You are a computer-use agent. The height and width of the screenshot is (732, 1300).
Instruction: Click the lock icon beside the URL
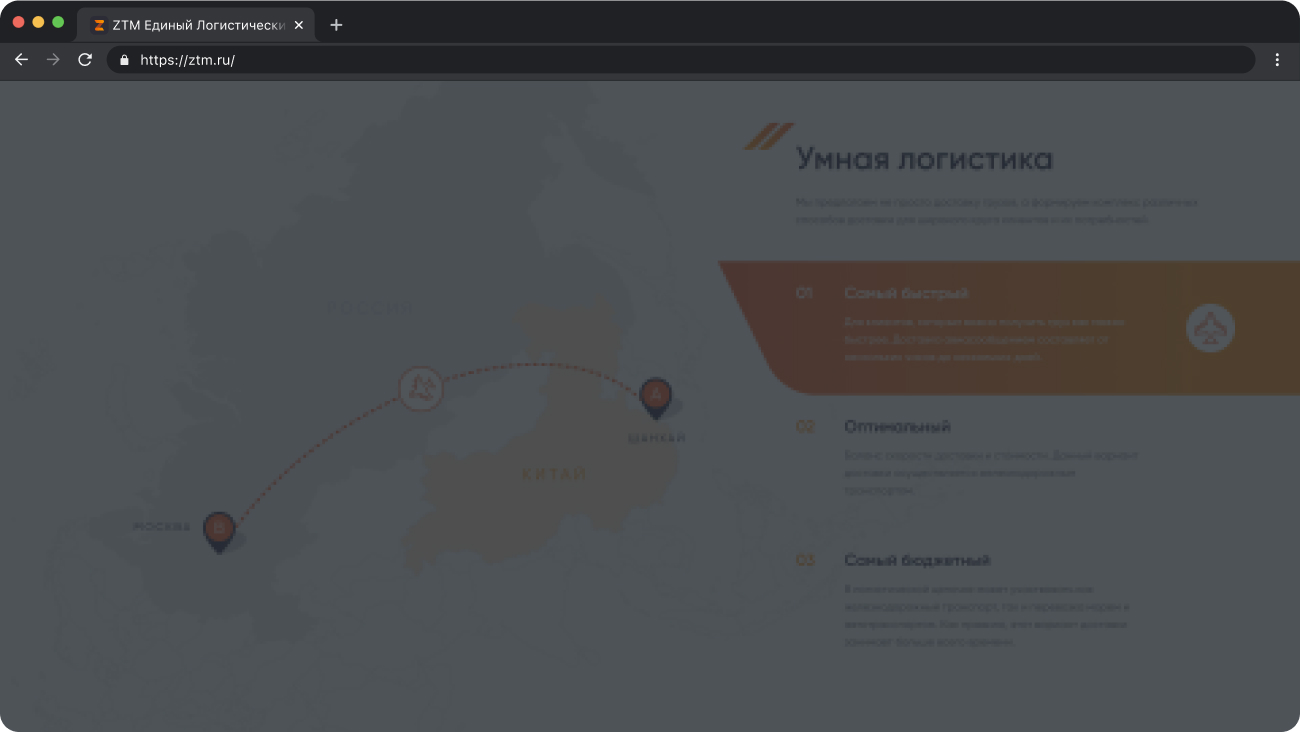coord(124,60)
